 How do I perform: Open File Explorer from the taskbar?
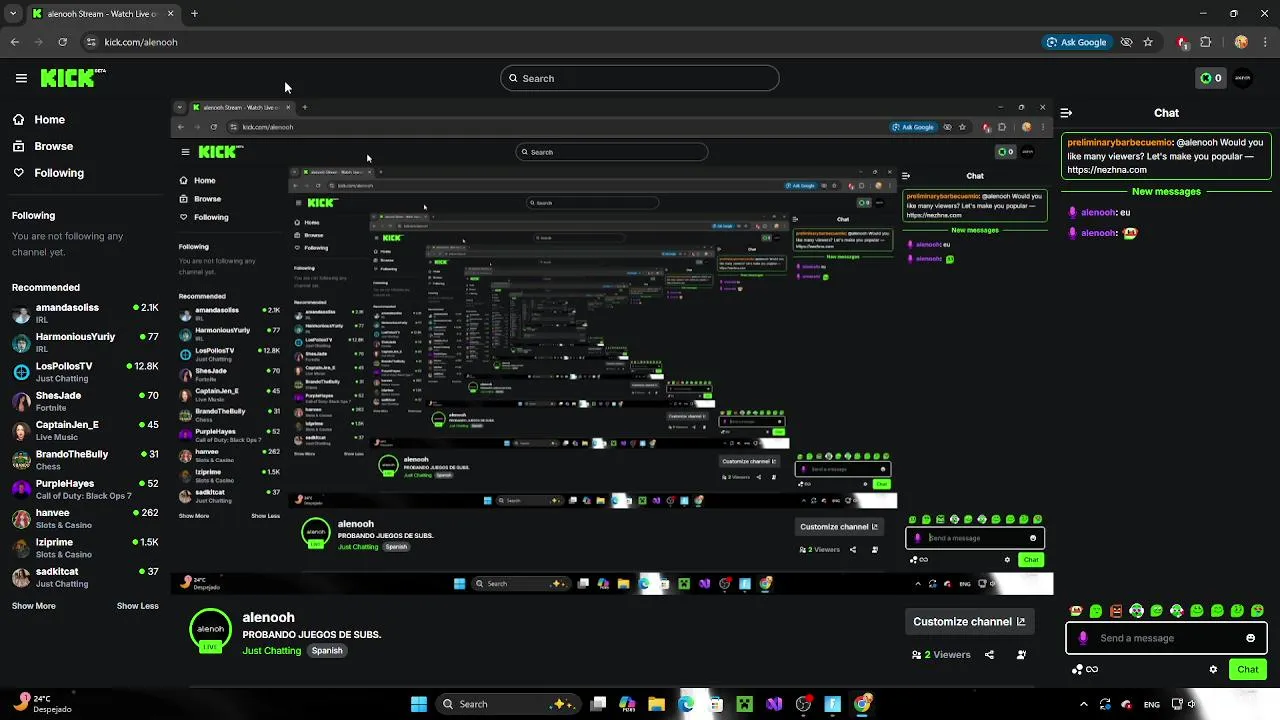tap(656, 704)
